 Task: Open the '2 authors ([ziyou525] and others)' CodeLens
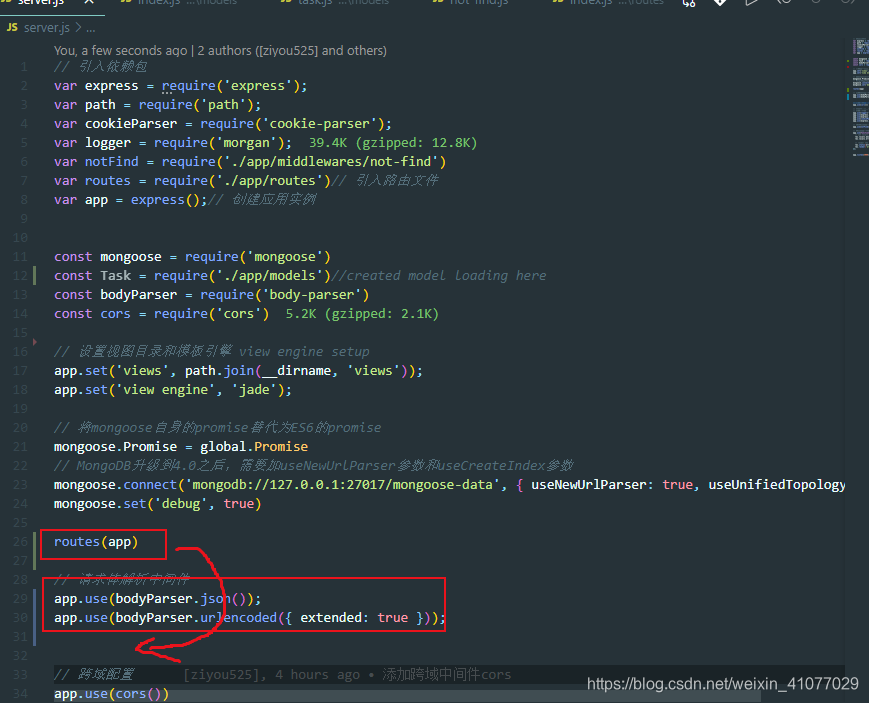pyautogui.click(x=292, y=50)
